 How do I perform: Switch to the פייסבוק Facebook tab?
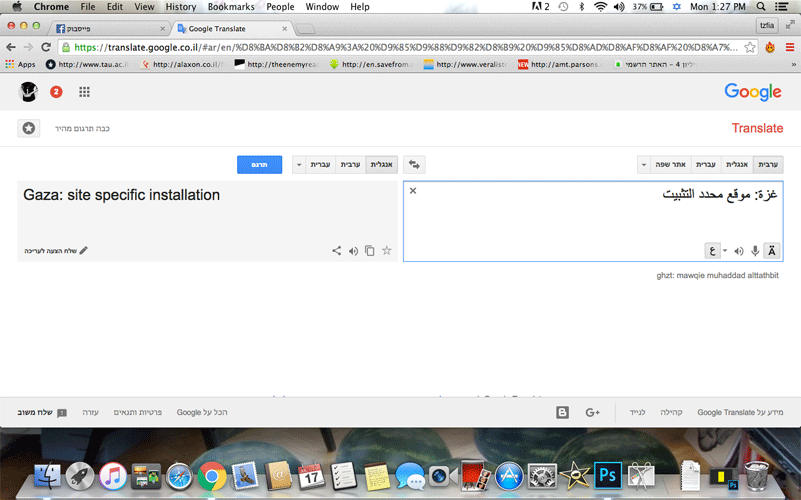pos(110,29)
